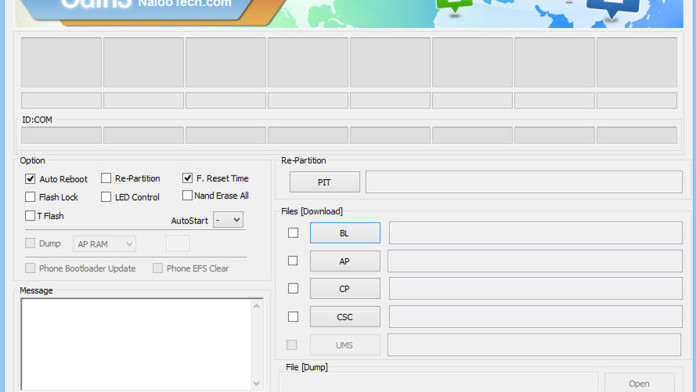Check the T Flash option

(30, 216)
